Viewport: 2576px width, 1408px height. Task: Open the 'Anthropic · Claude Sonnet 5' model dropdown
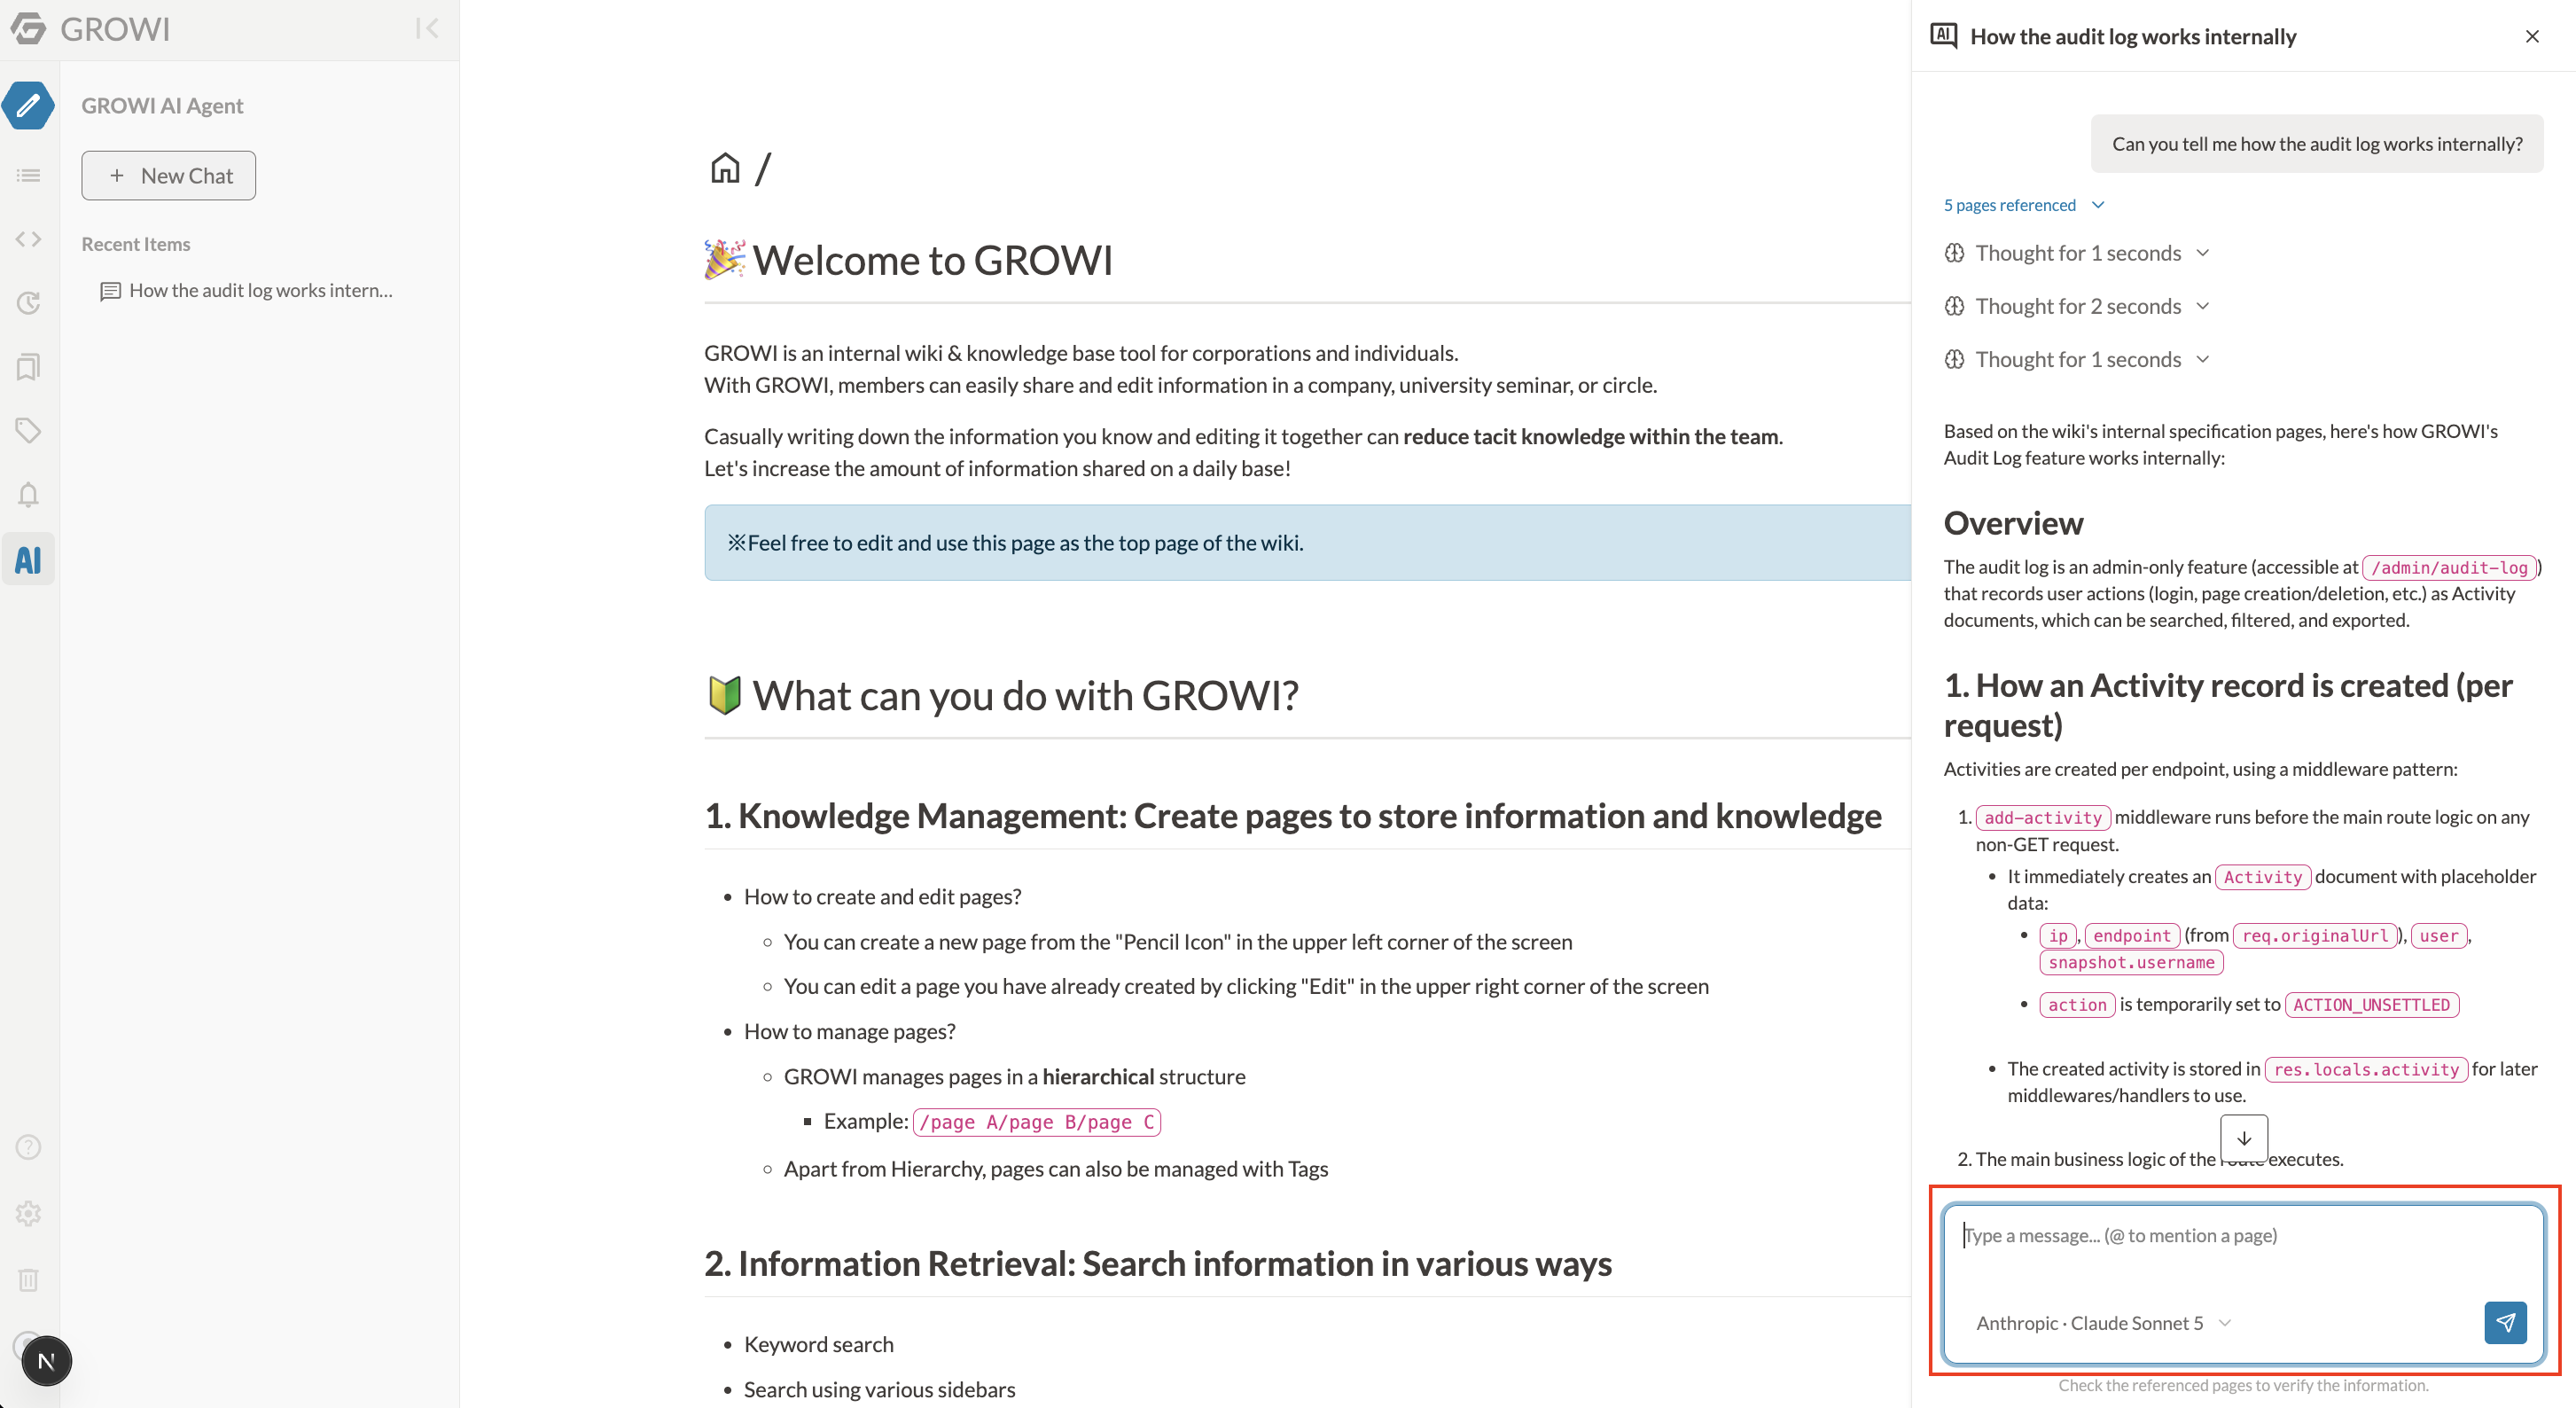pyautogui.click(x=2104, y=1323)
